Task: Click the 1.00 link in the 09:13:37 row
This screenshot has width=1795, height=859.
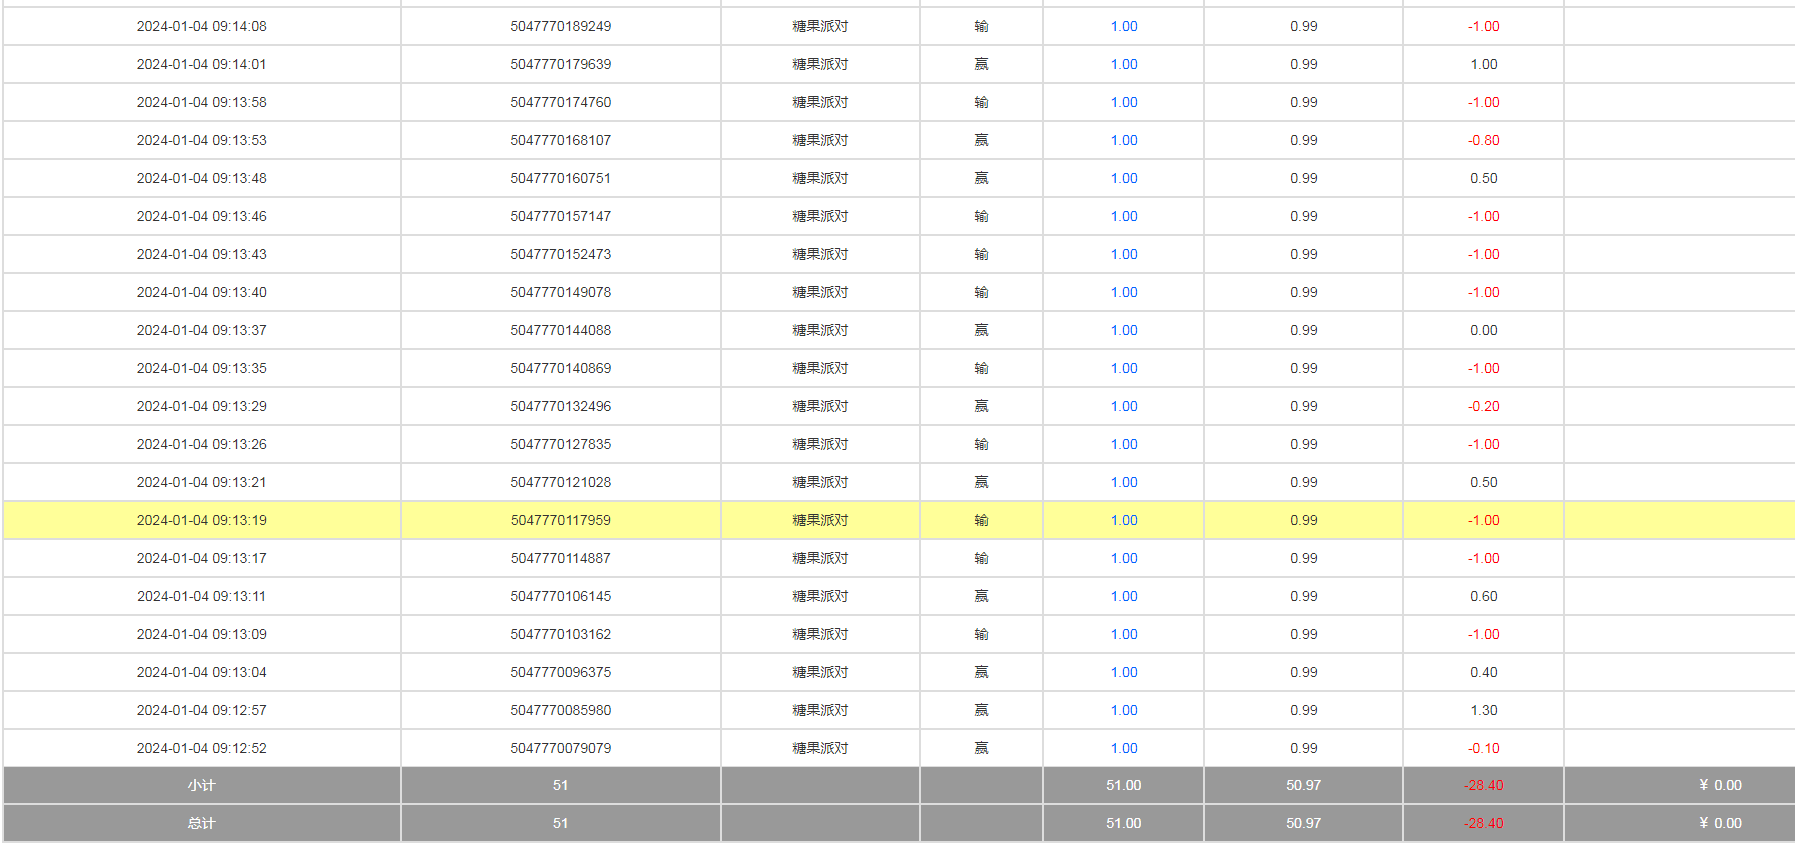Action: [1123, 330]
